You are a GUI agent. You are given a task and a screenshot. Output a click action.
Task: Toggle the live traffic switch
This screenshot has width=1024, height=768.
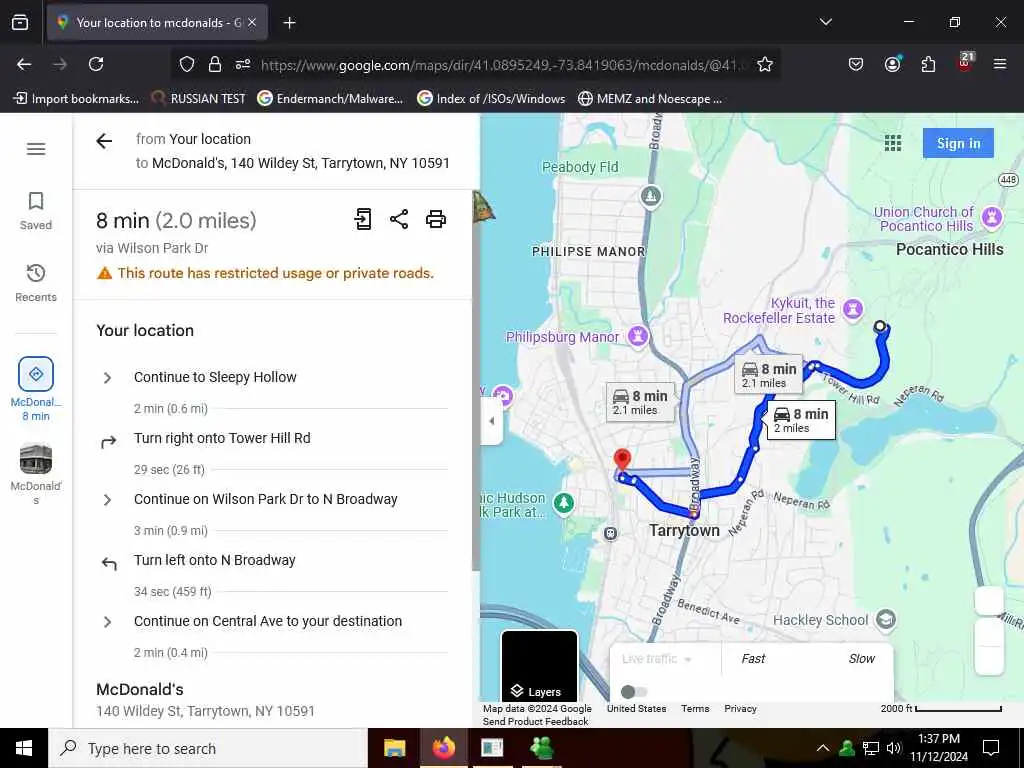[633, 692]
